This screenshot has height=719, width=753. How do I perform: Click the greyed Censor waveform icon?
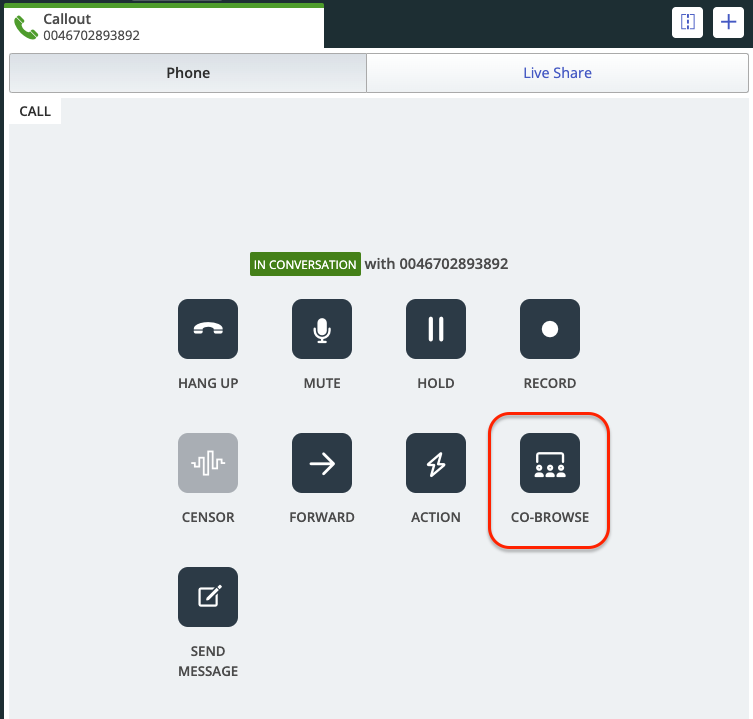[x=208, y=463]
